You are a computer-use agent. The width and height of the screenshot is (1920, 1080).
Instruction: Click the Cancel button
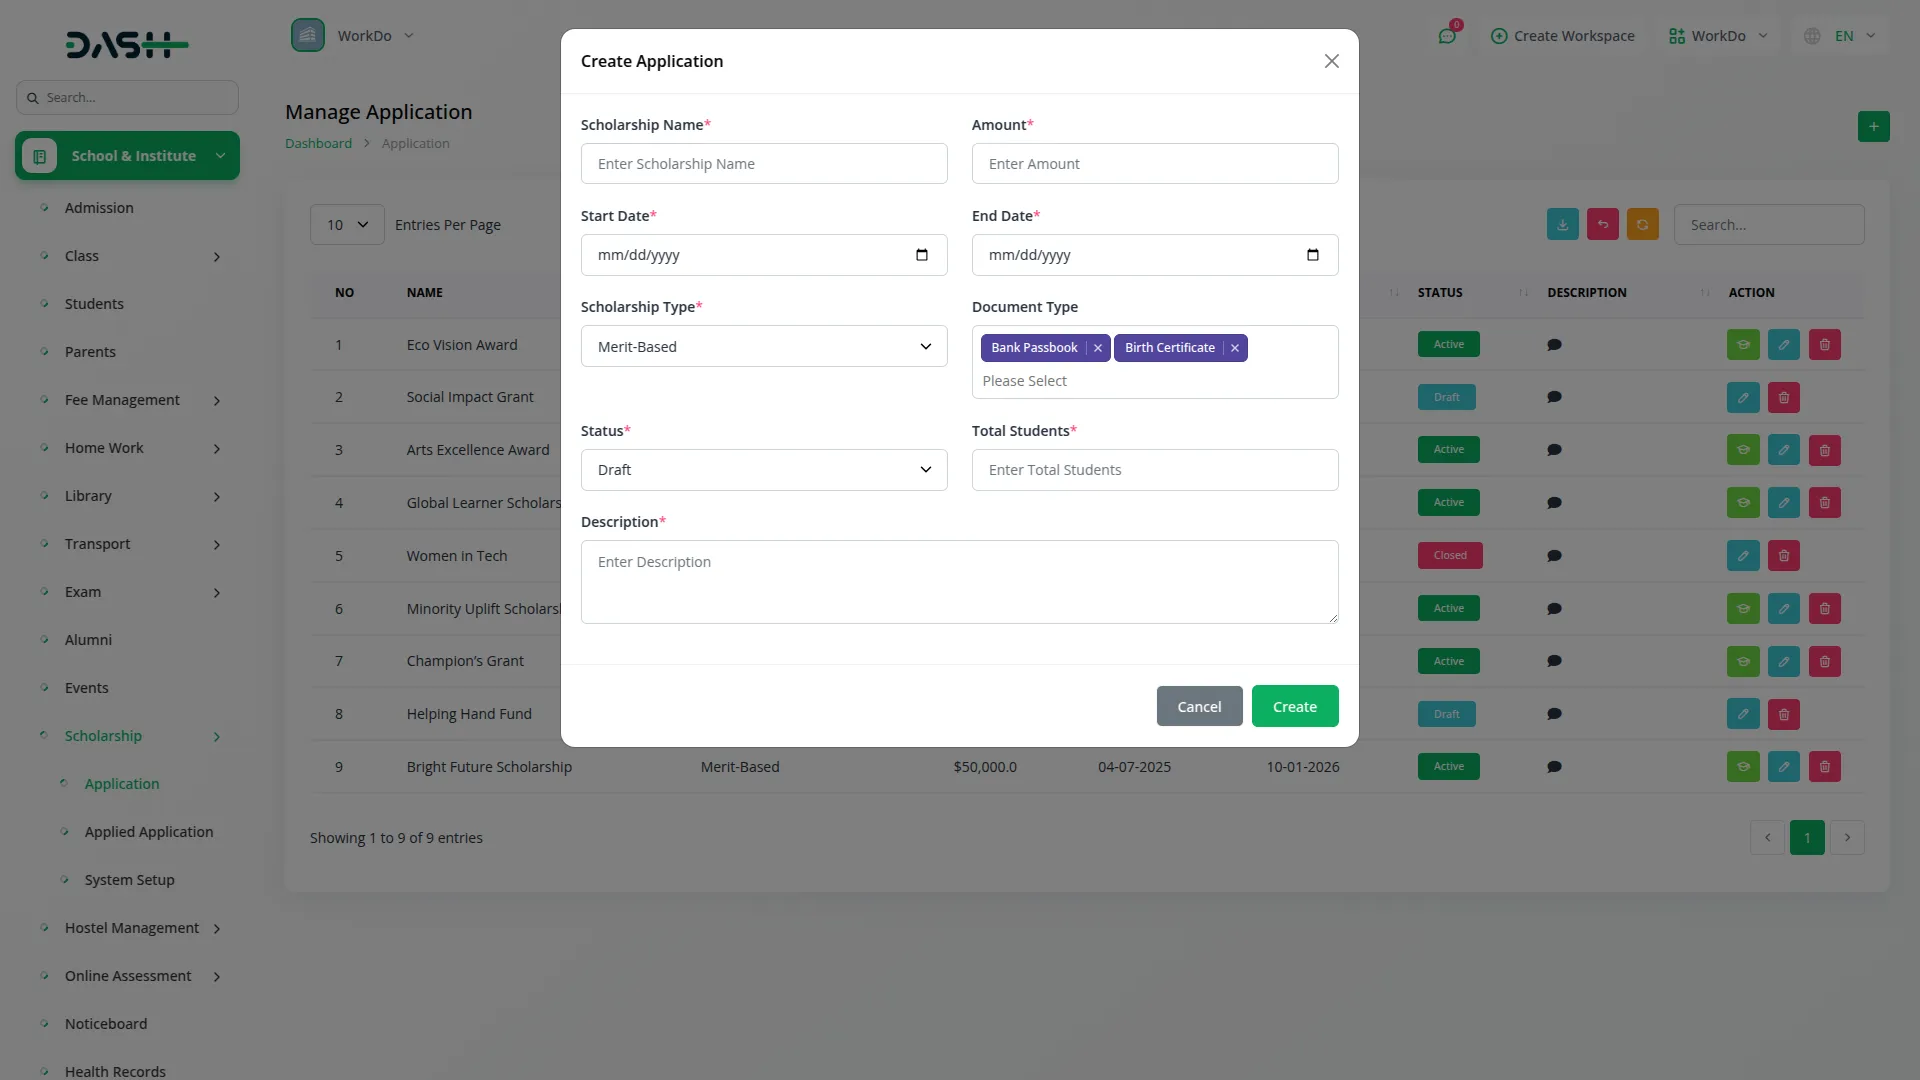click(1199, 707)
